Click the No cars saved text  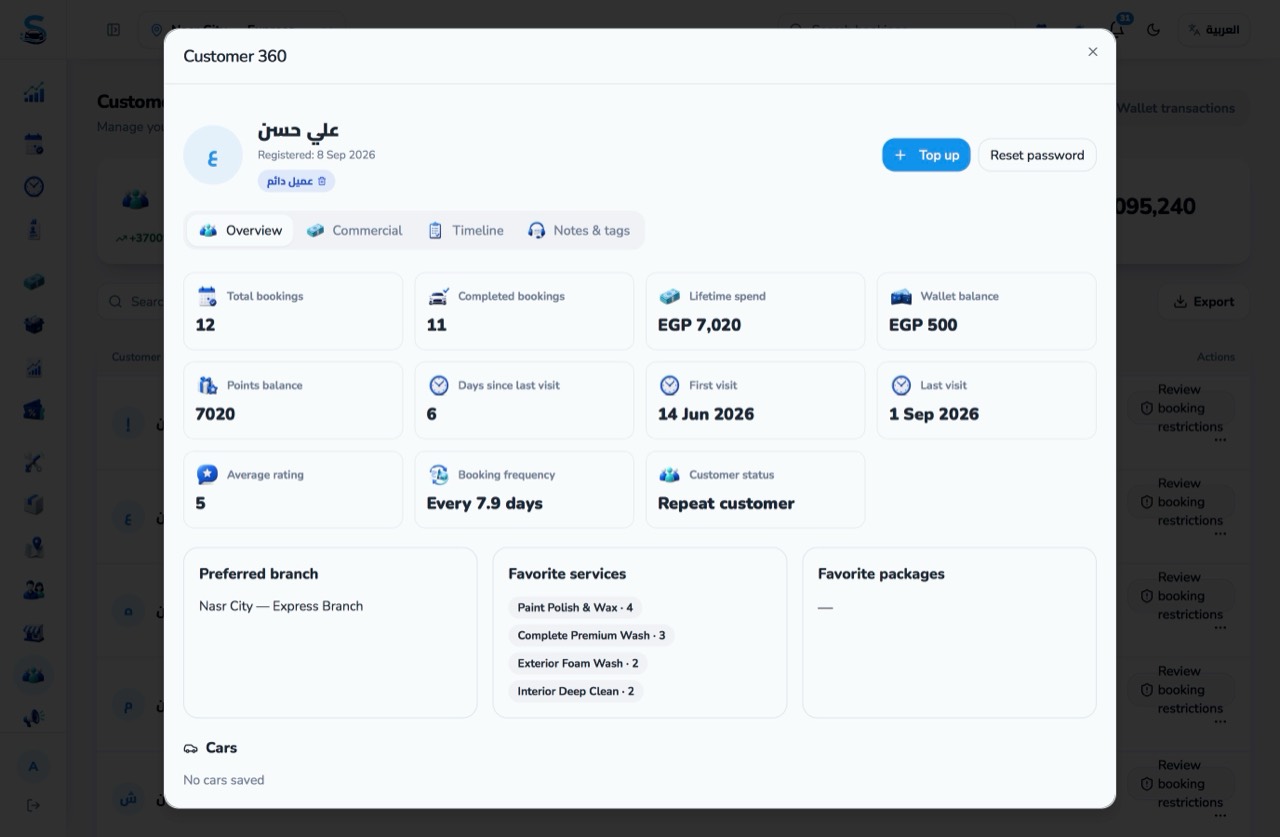[x=224, y=780]
